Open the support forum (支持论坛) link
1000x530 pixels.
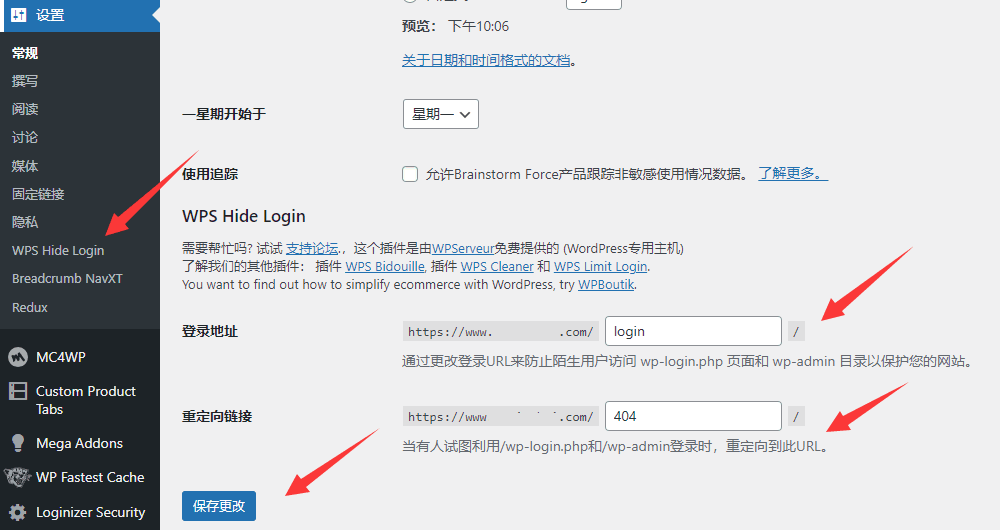312,248
